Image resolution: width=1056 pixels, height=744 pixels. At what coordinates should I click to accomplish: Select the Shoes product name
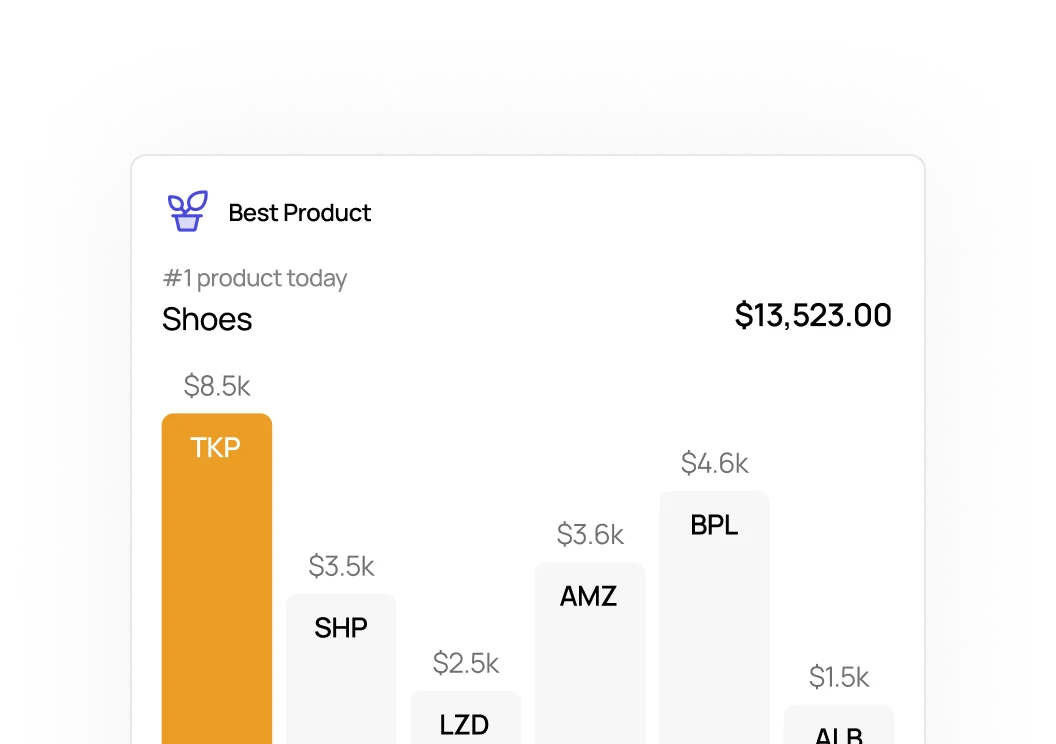tap(207, 320)
